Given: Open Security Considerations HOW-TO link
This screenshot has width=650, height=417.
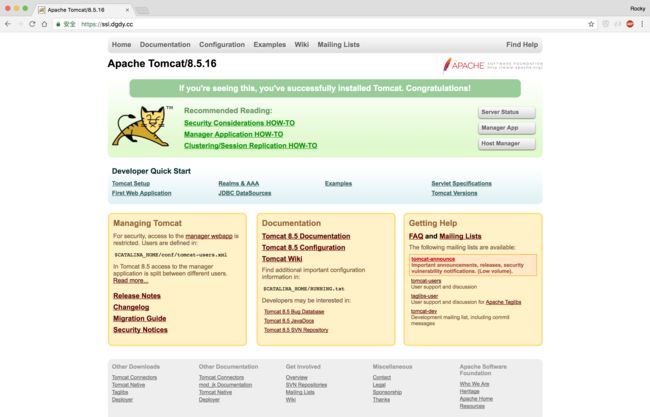Looking at the screenshot, I should click(239, 123).
